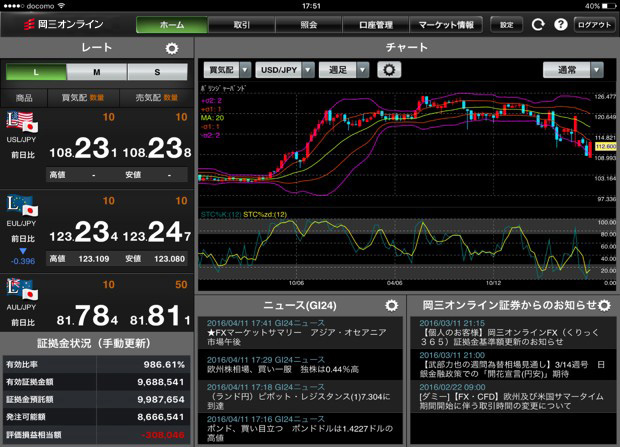Open the USD/JPY currency pair dropdown

click(x=285, y=70)
